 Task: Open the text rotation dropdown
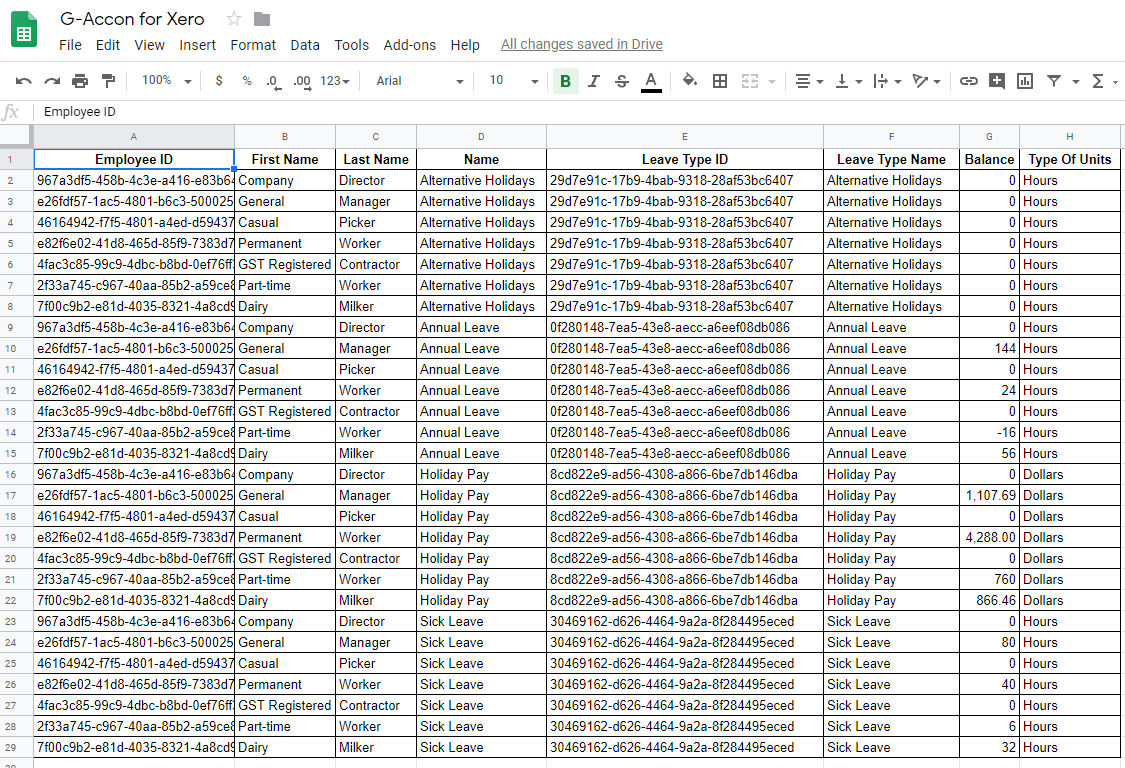[x=926, y=81]
